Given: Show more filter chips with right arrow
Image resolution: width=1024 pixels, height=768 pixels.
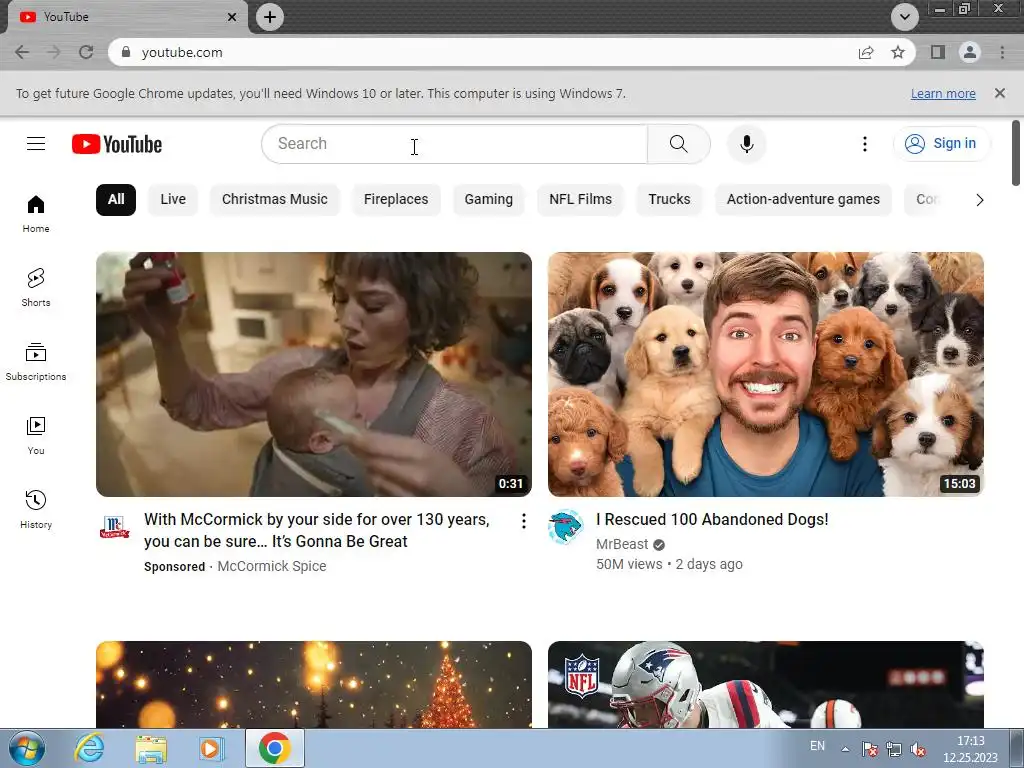Looking at the screenshot, I should point(979,200).
